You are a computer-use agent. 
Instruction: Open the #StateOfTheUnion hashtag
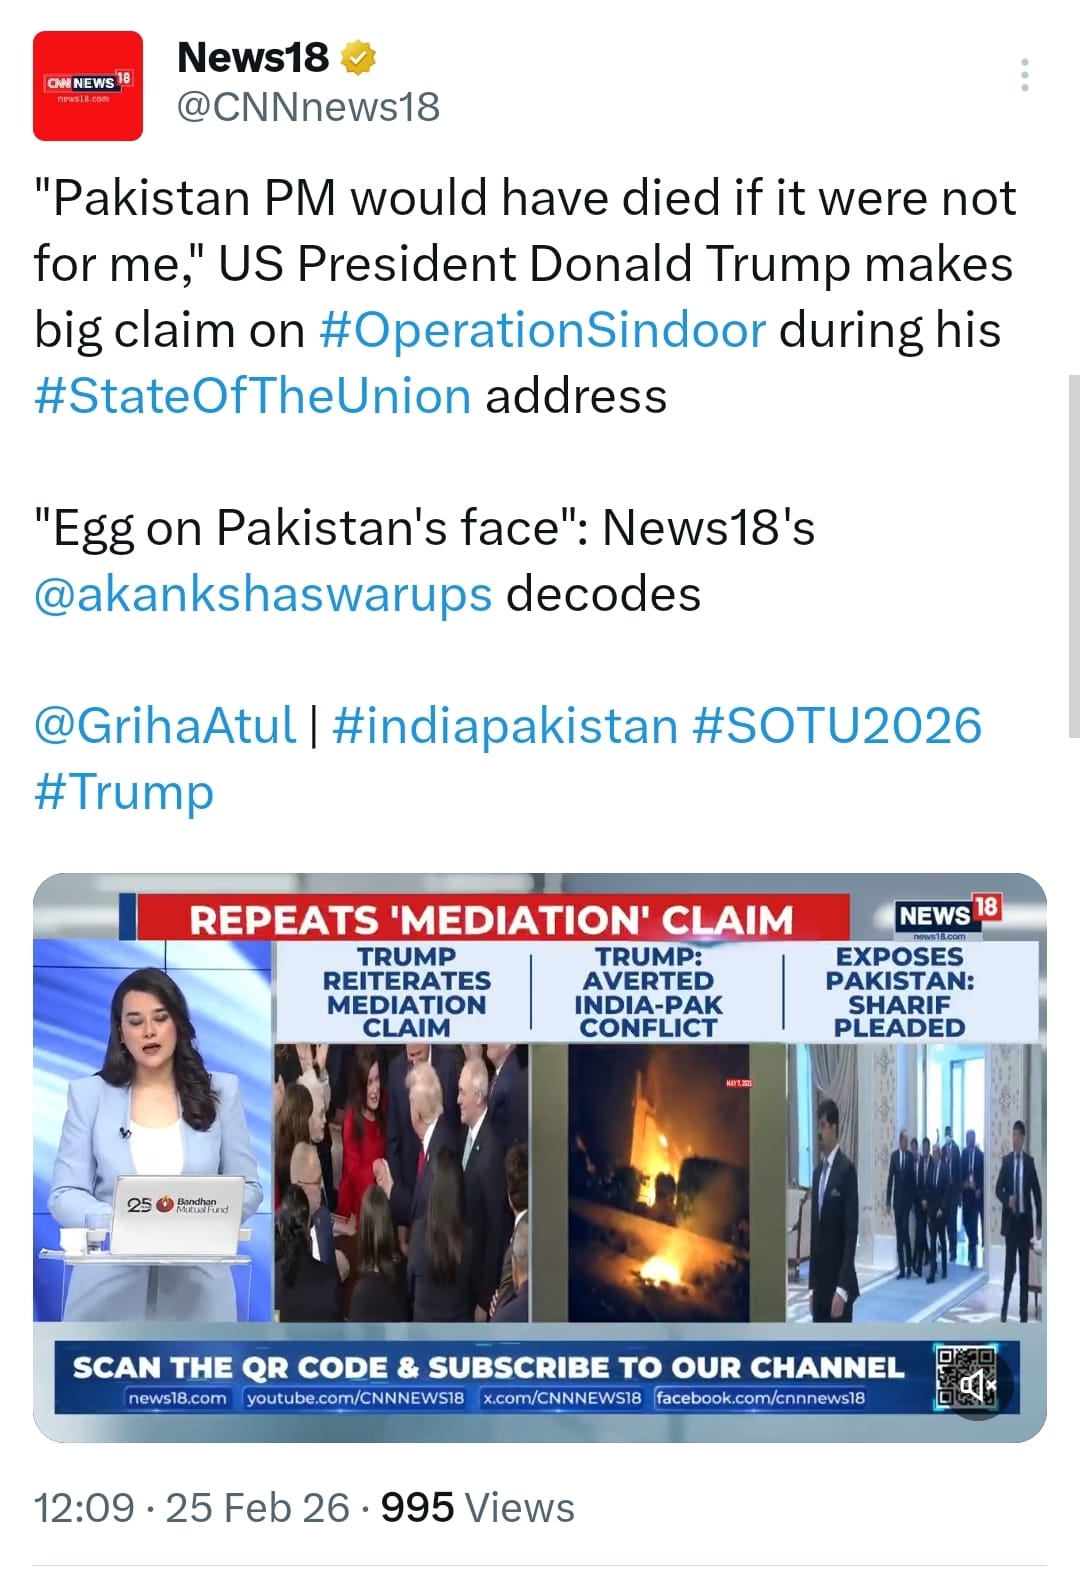pos(252,396)
